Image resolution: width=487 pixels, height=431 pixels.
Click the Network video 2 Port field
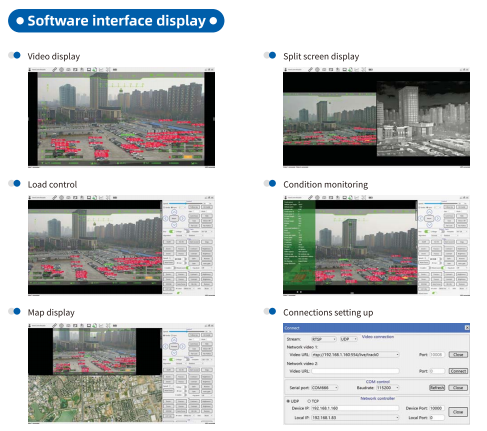[437, 371]
